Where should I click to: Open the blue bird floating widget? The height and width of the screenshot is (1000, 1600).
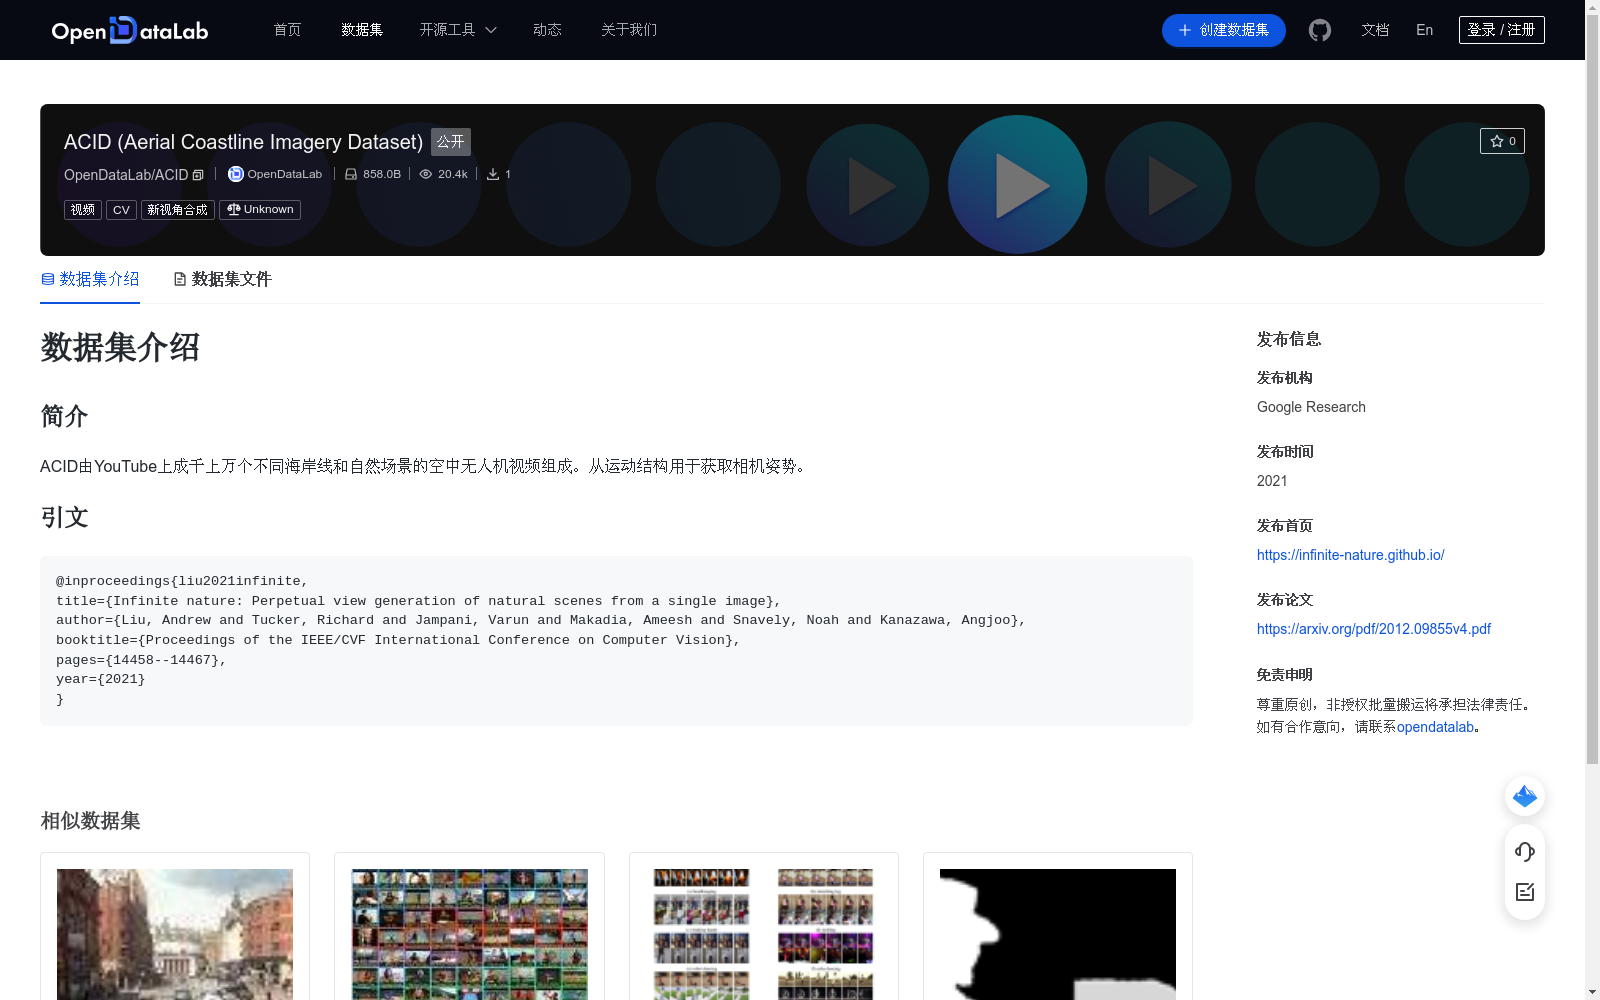point(1525,796)
